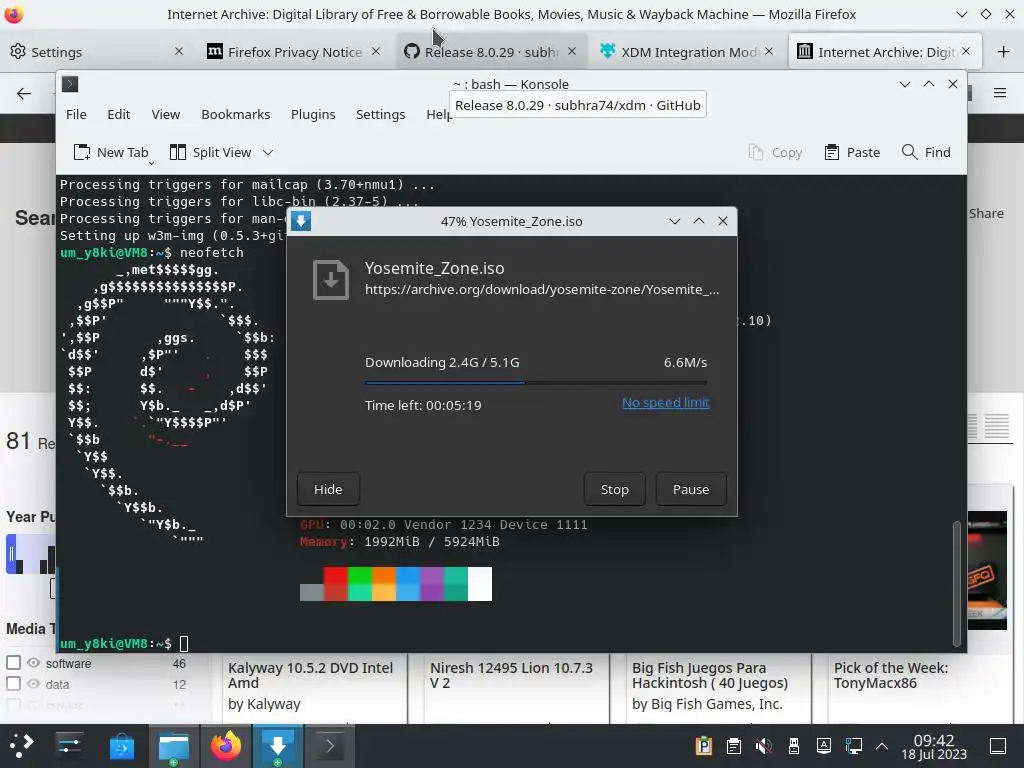Open the KDE application launcher

[21, 745]
